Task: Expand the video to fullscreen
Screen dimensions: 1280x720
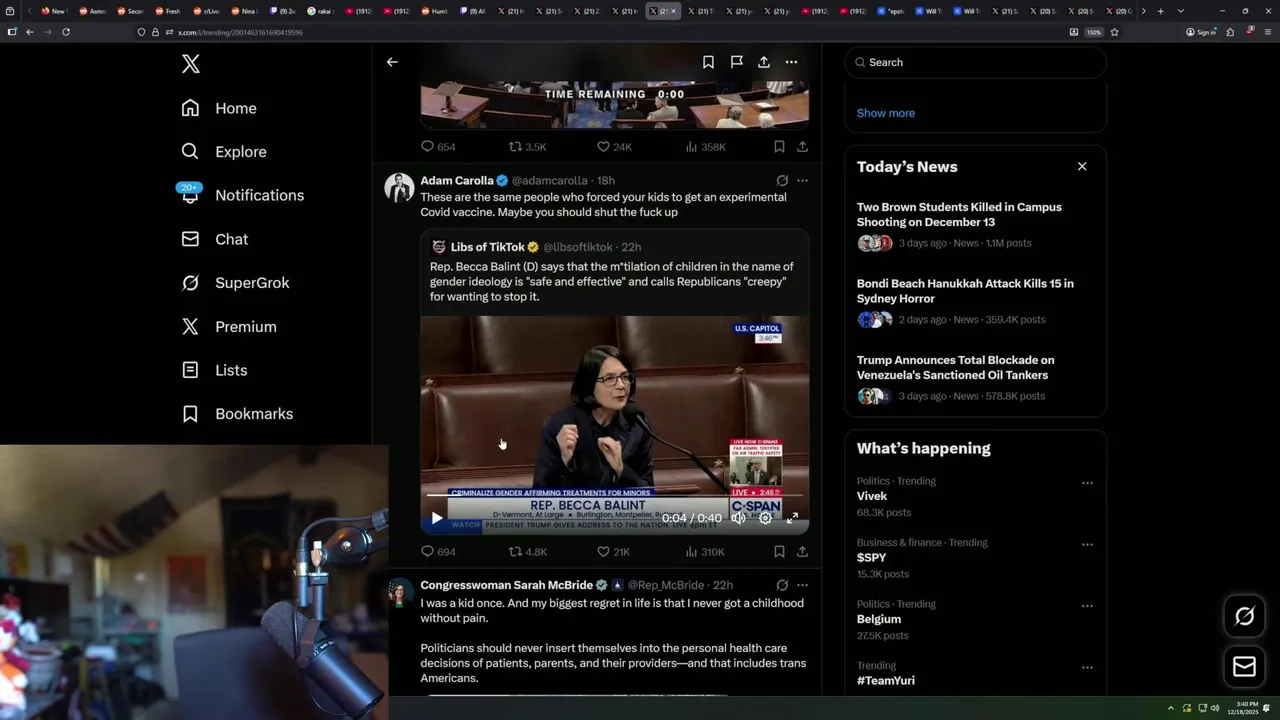Action: [792, 518]
